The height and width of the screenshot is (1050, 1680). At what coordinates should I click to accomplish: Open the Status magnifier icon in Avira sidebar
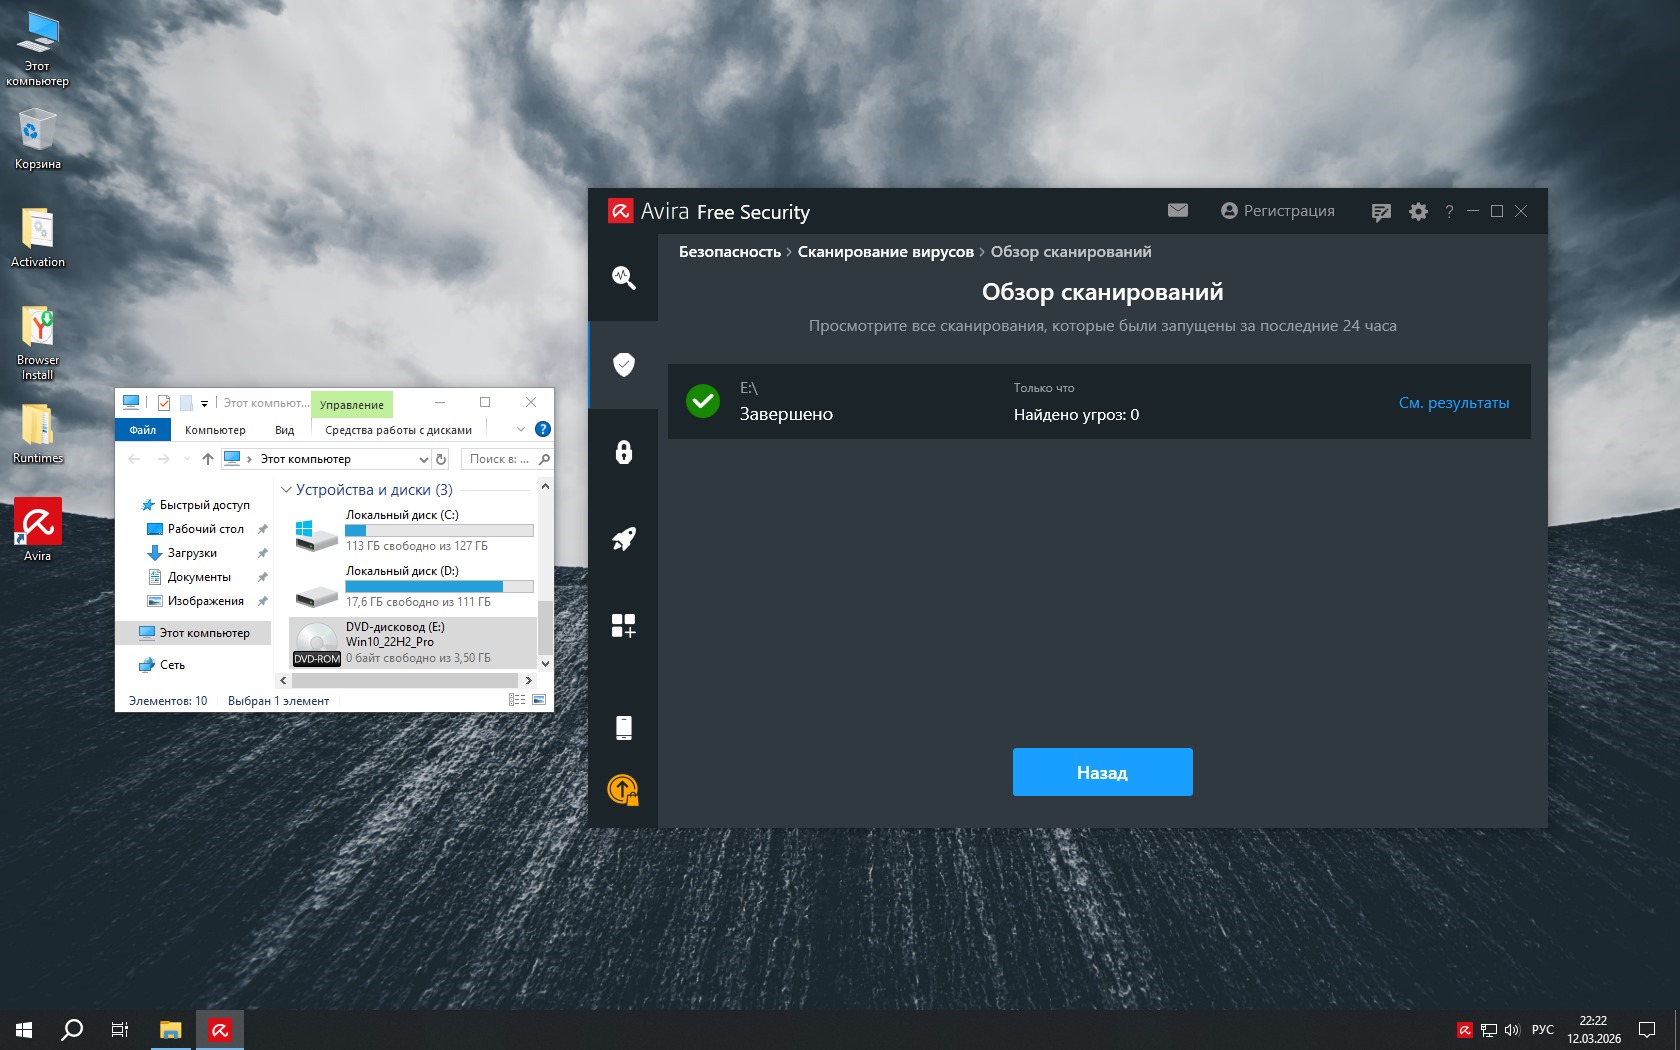click(x=623, y=278)
